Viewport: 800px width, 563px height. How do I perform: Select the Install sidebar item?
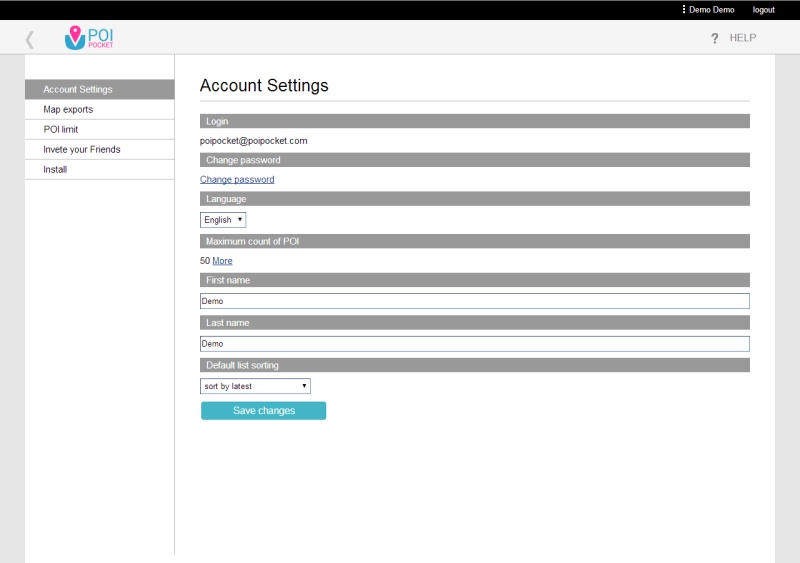pyautogui.click(x=99, y=169)
